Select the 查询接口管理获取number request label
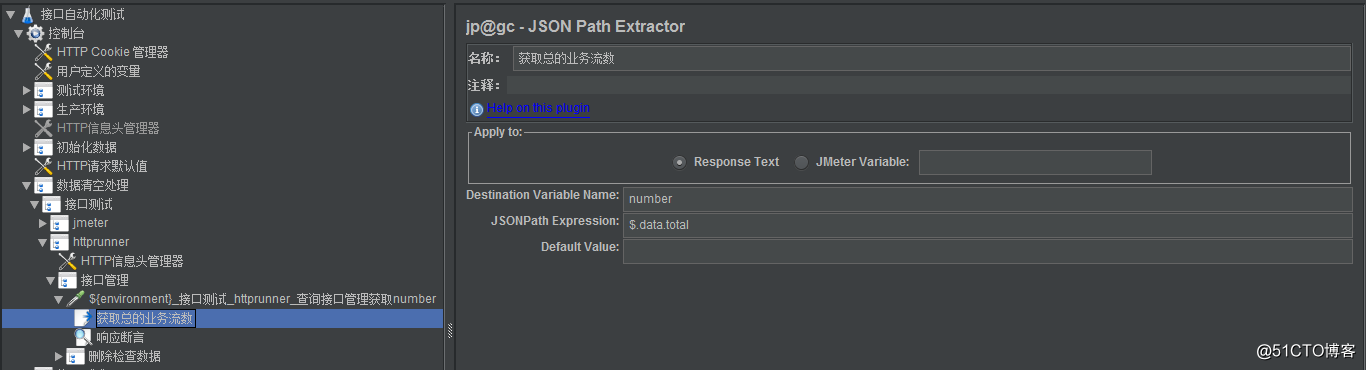The width and height of the screenshot is (1366, 370). point(262,299)
